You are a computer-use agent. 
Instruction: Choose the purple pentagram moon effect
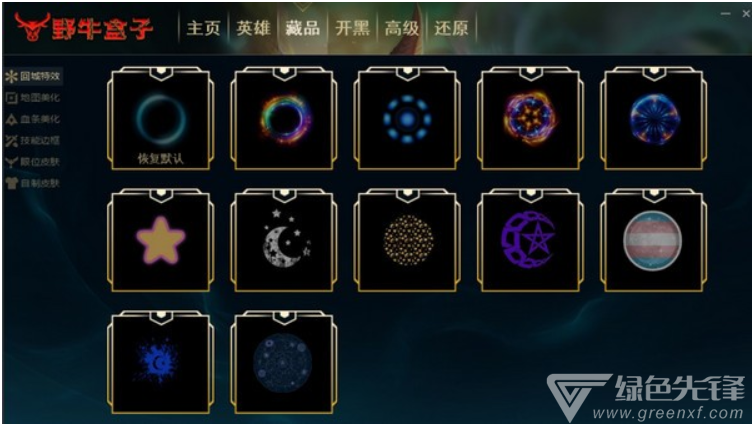(x=530, y=240)
